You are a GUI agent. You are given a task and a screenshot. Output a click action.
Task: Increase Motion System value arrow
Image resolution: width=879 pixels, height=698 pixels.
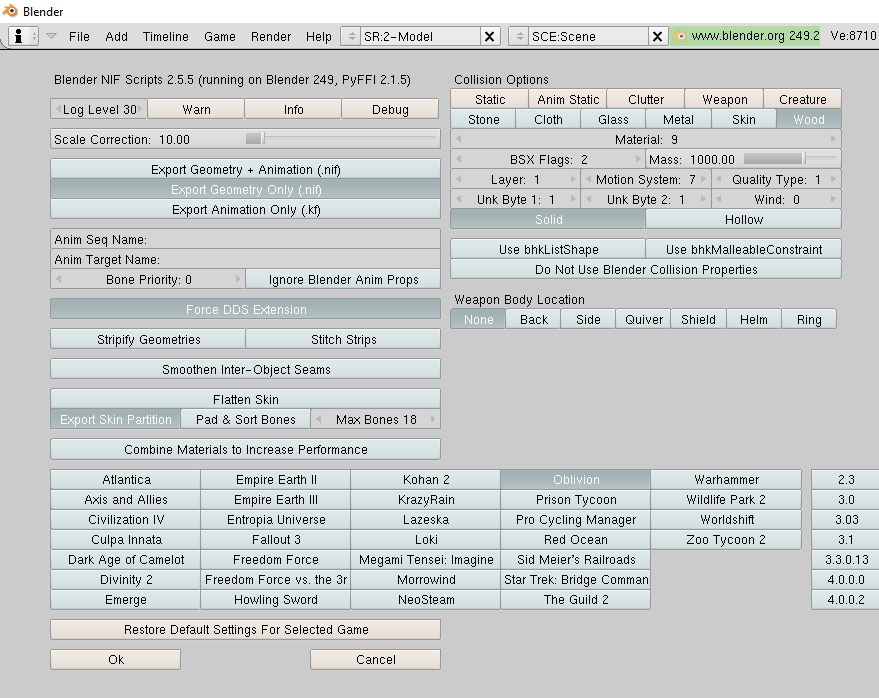point(704,179)
